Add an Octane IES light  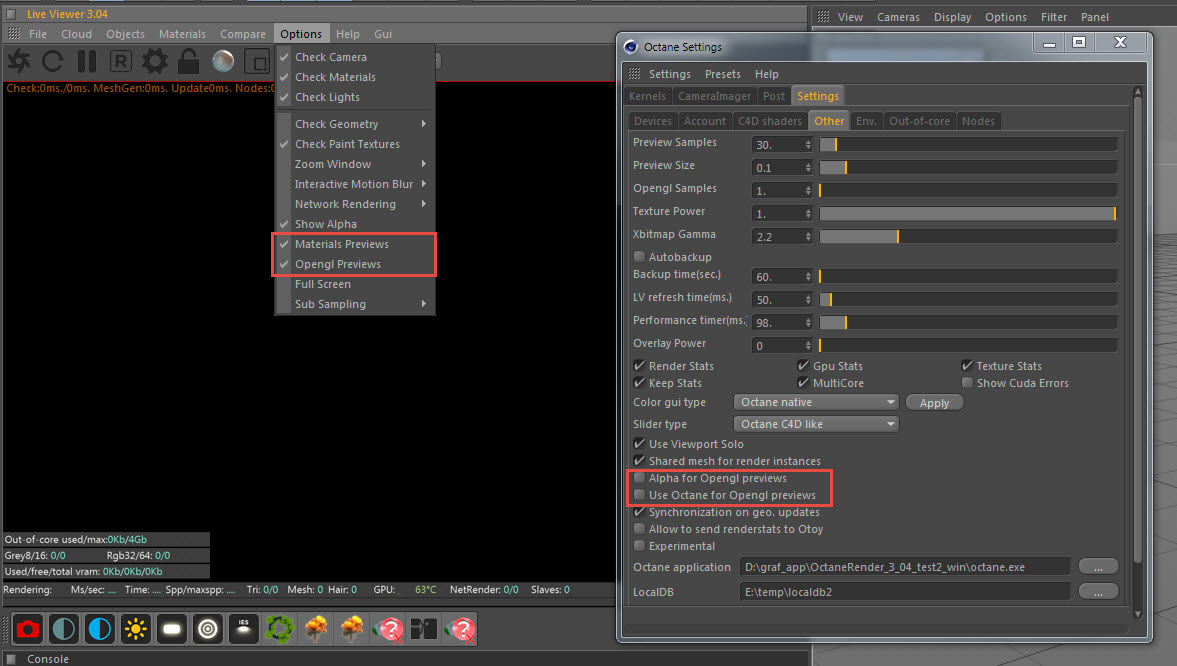click(243, 628)
